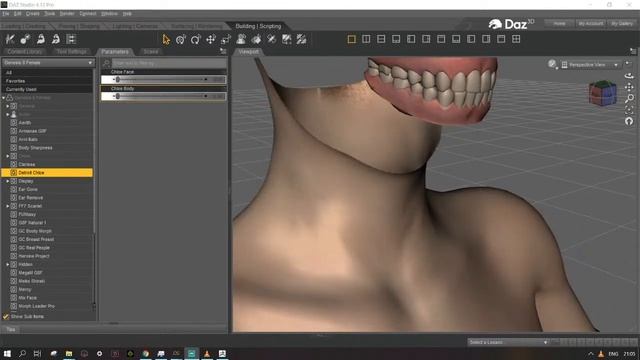640x360 pixels.
Task: Select the Node Selection arrow tool
Action: pyautogui.click(x=166, y=39)
